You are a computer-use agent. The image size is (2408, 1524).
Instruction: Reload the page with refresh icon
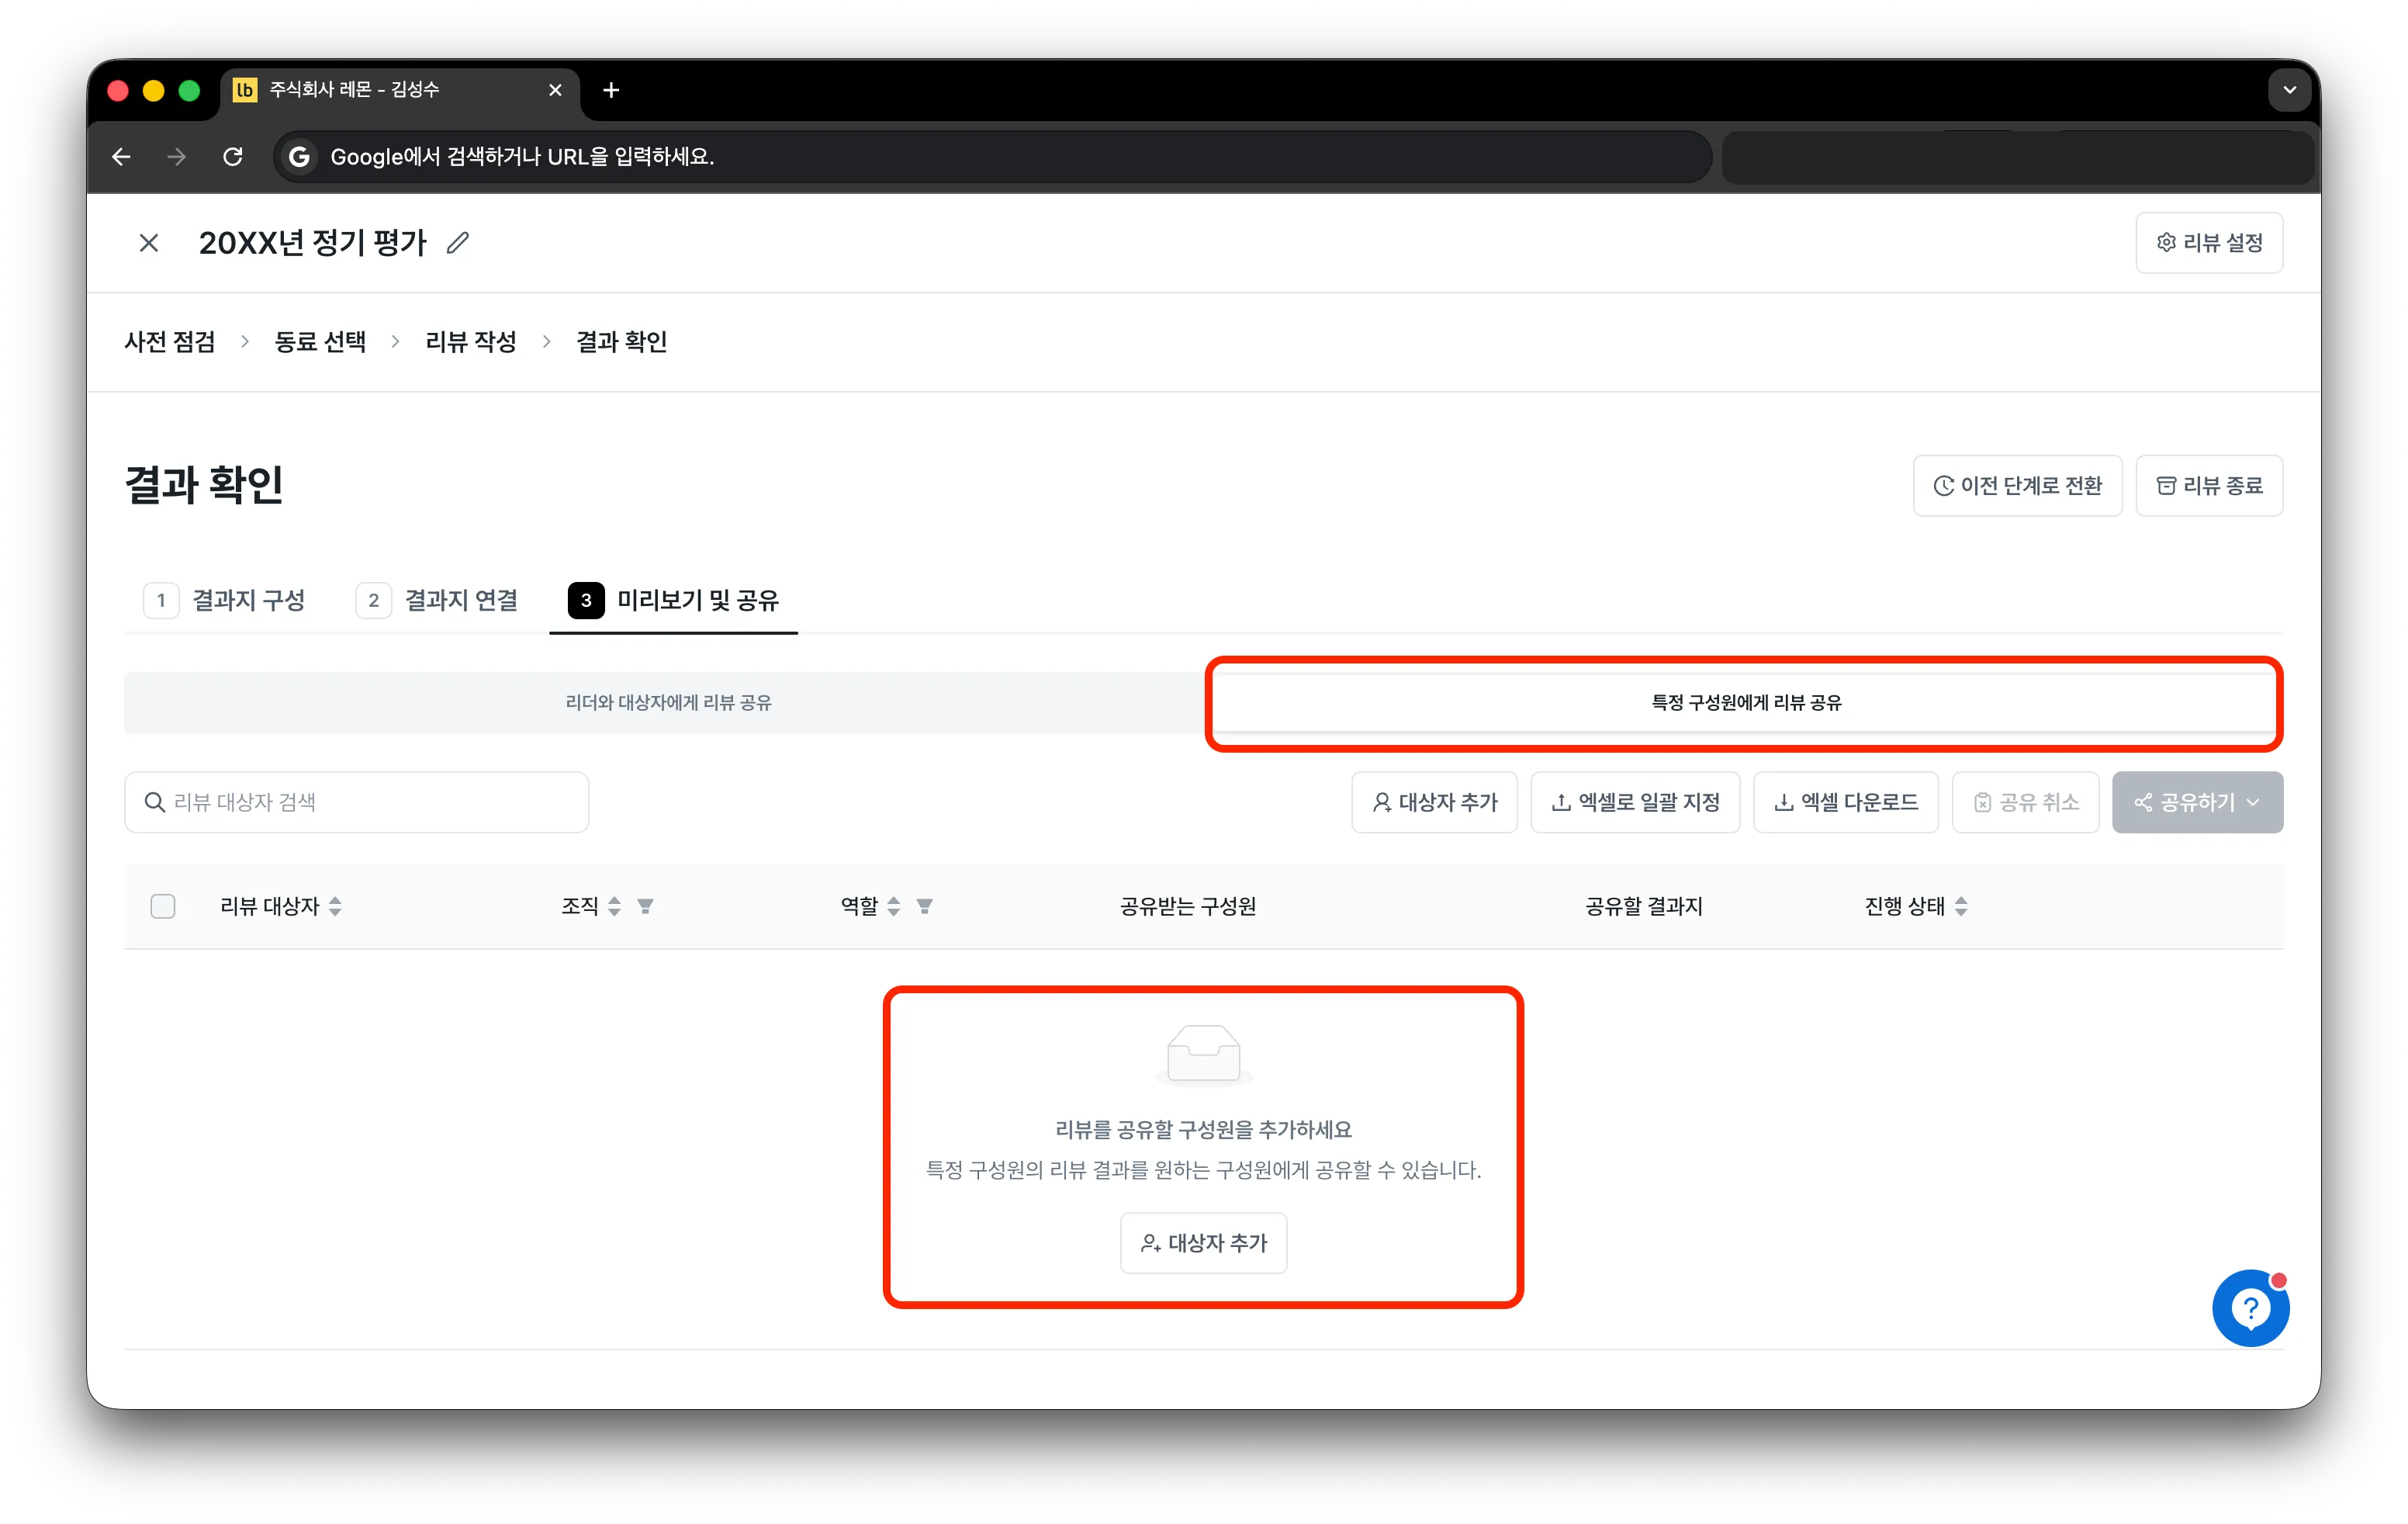233,157
